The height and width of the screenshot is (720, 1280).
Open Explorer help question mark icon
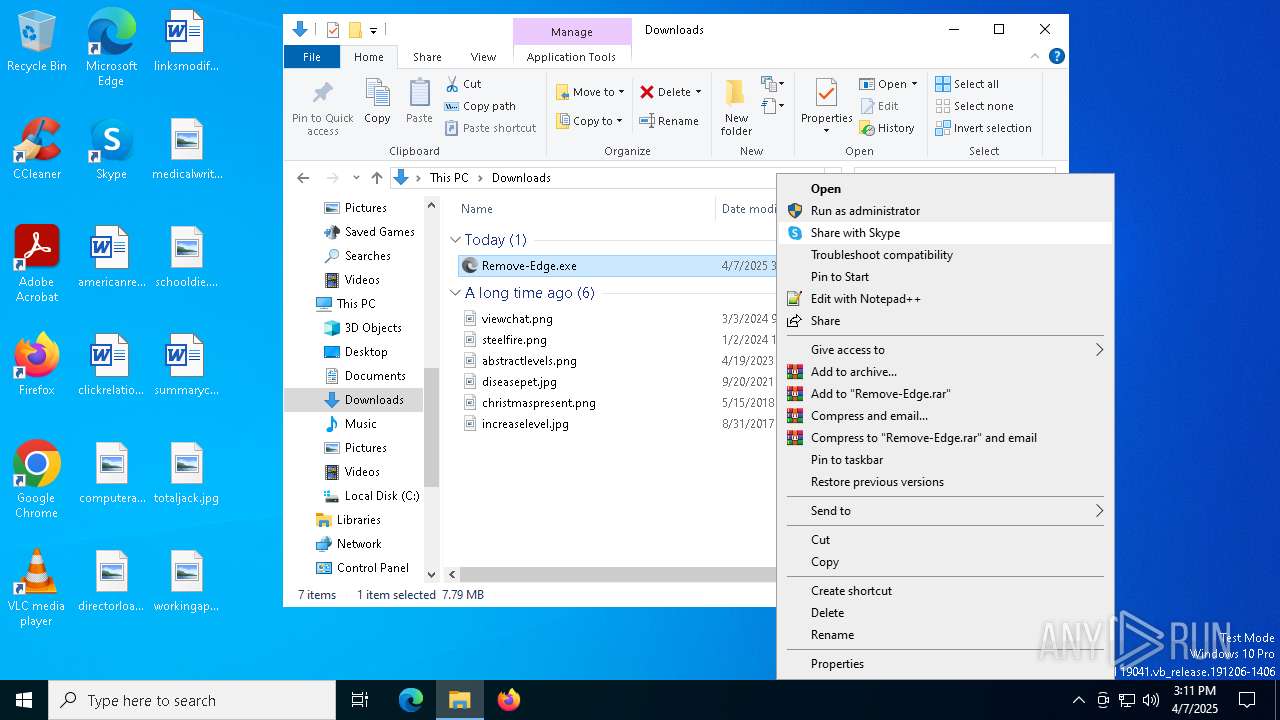coord(1057,57)
